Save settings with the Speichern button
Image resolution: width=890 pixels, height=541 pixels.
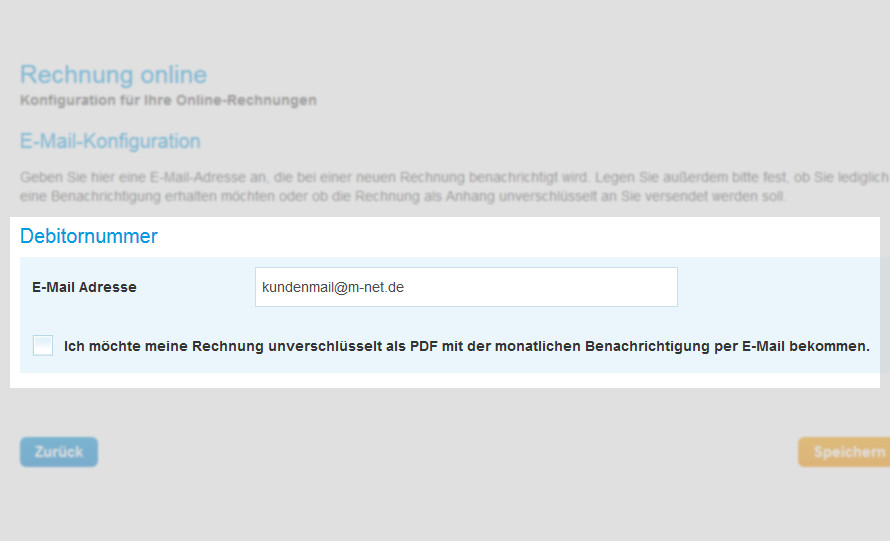(846, 452)
